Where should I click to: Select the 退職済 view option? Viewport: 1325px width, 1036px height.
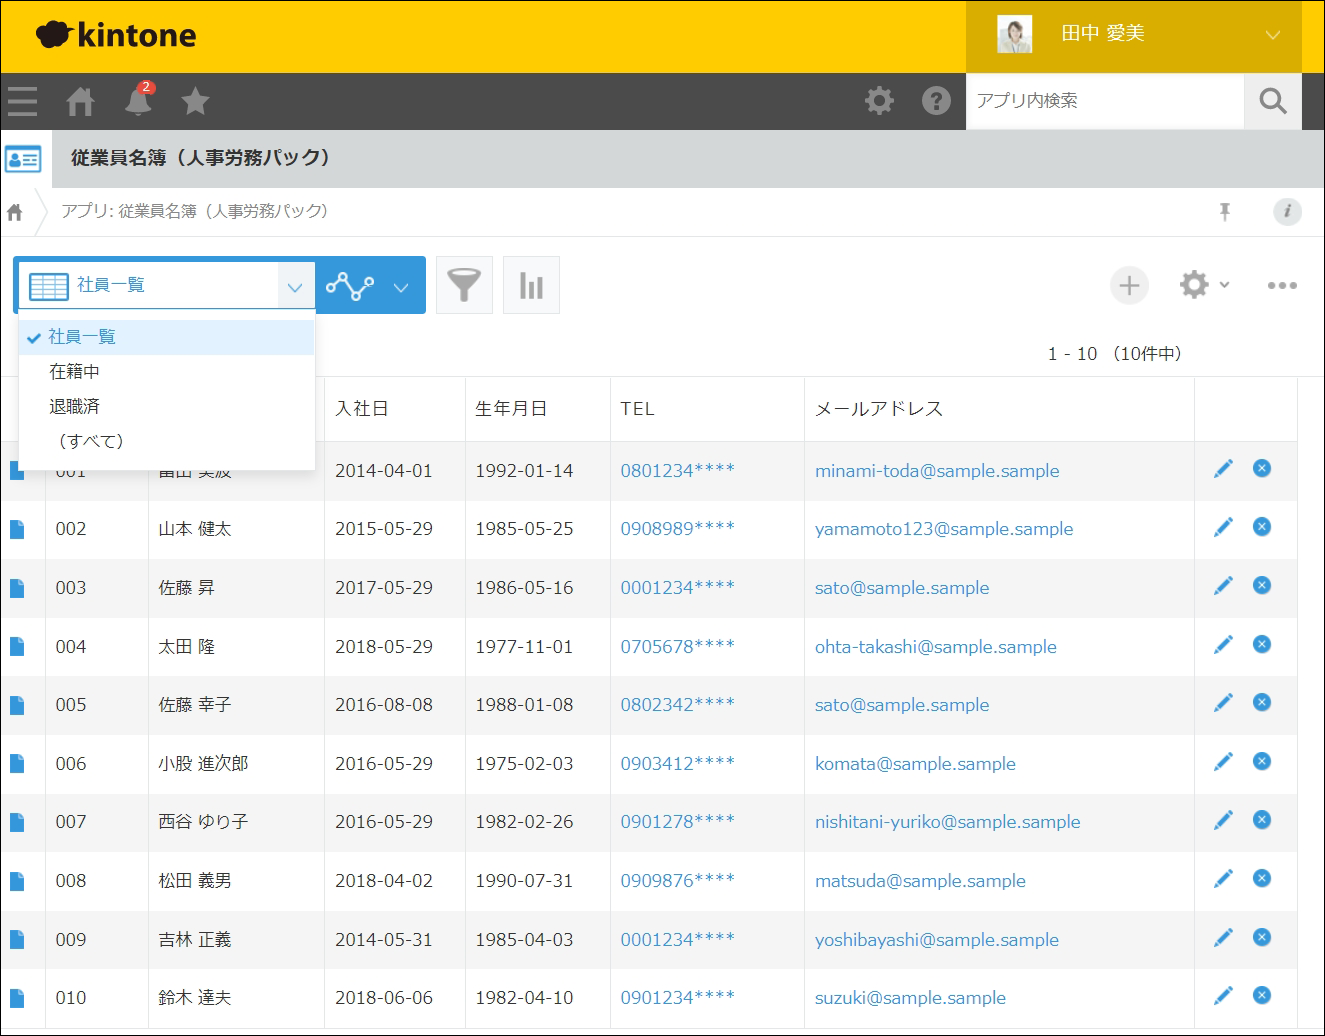(x=75, y=407)
